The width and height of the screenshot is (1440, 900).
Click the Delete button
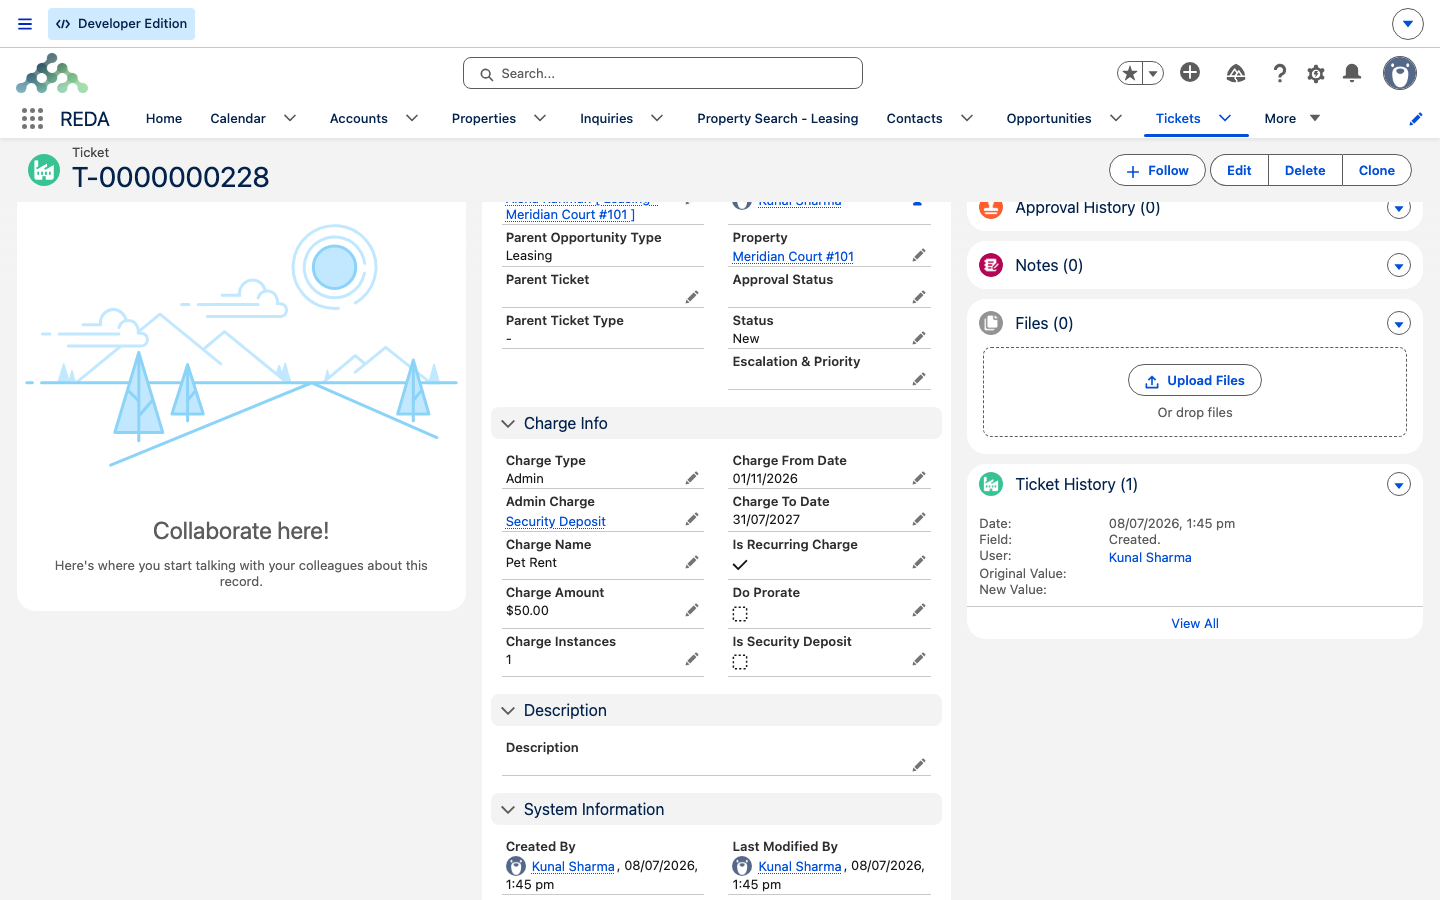tap(1305, 171)
